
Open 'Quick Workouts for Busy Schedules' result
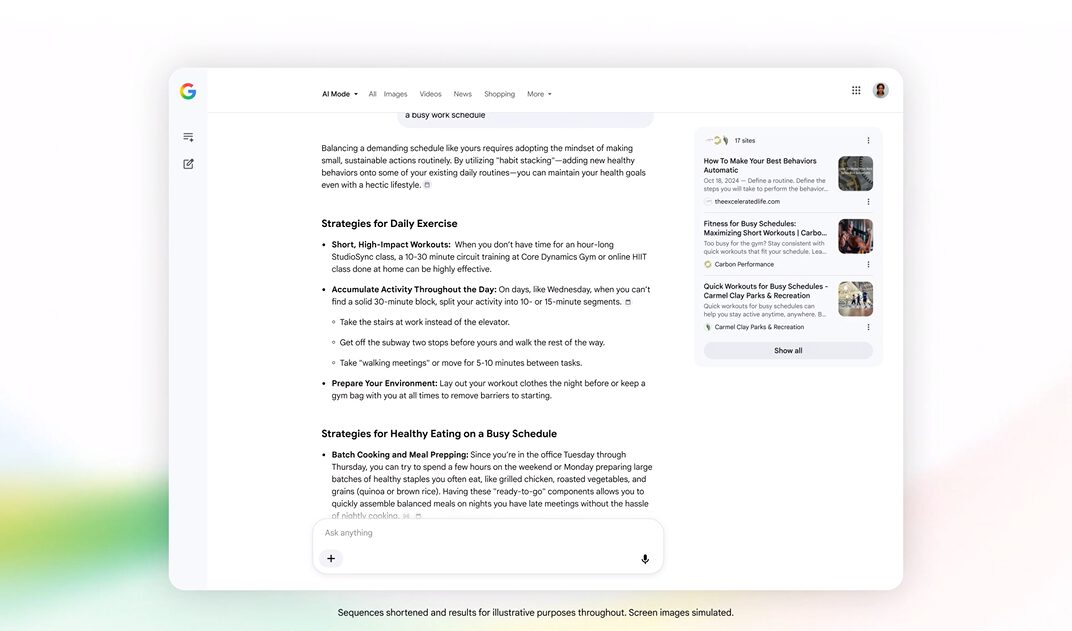coord(766,291)
